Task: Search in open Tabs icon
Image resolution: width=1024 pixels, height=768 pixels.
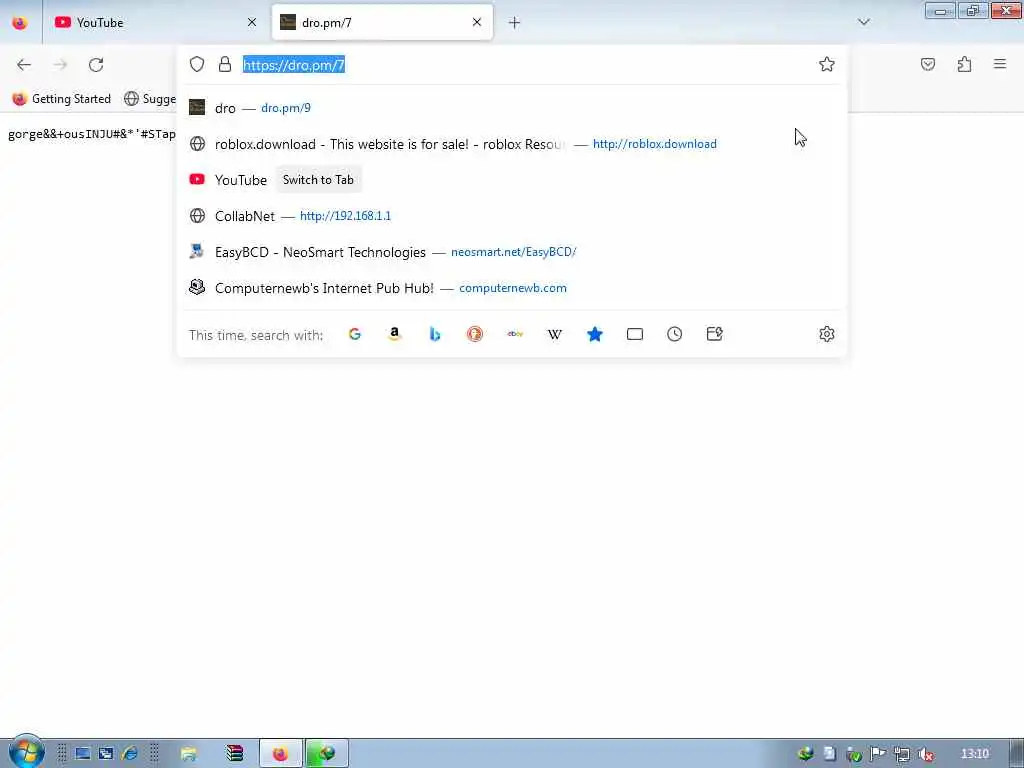Action: [635, 334]
